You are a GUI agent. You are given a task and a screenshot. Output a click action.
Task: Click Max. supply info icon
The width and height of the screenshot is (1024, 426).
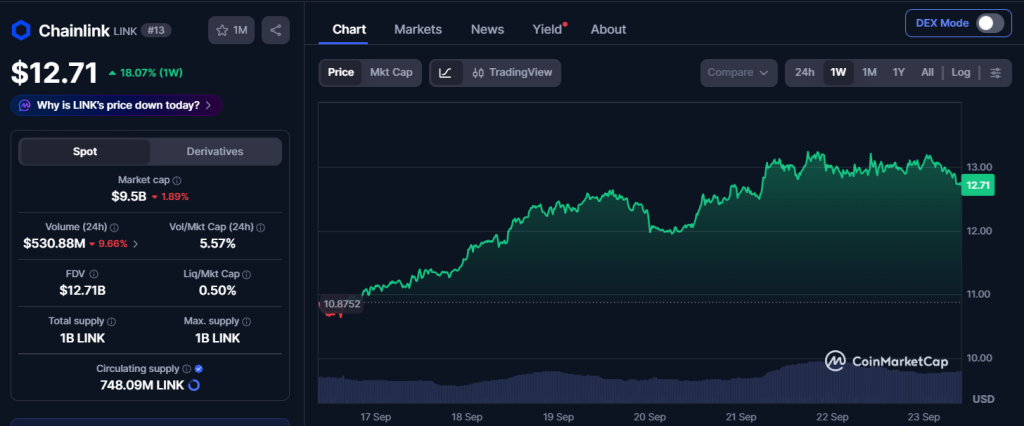[x=246, y=321]
